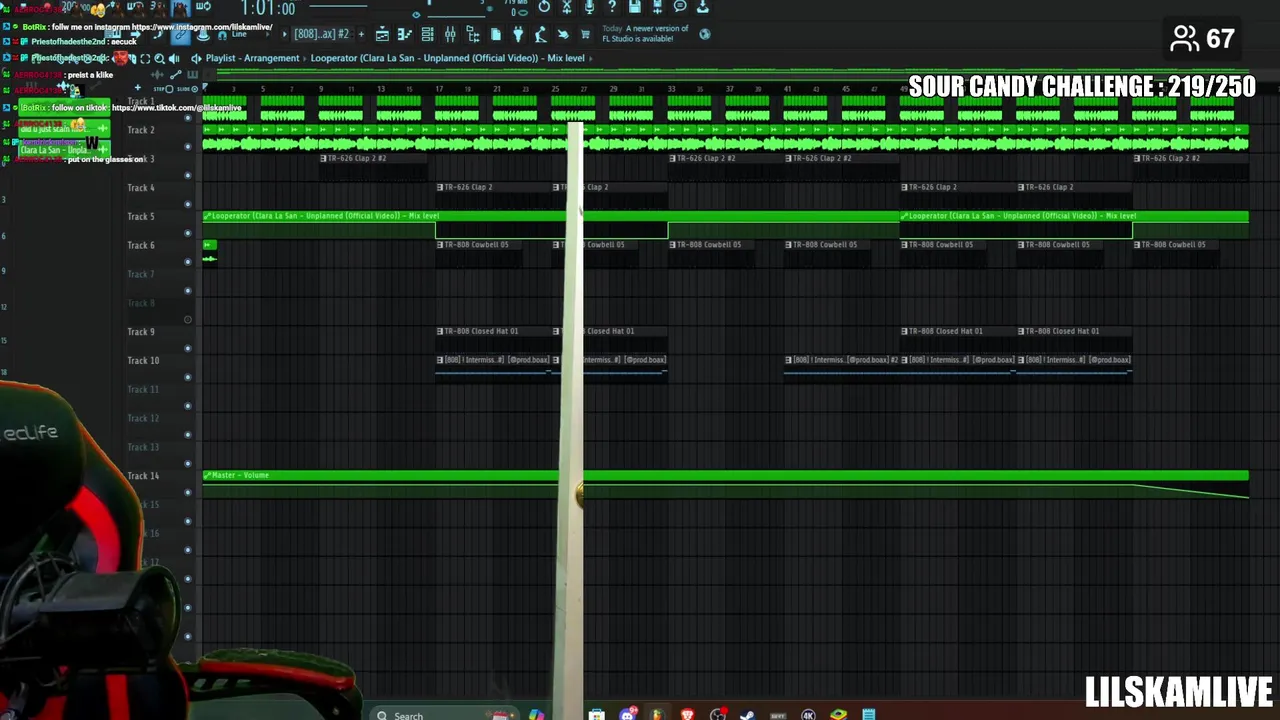Save project with the floppy disk icon

point(634,7)
